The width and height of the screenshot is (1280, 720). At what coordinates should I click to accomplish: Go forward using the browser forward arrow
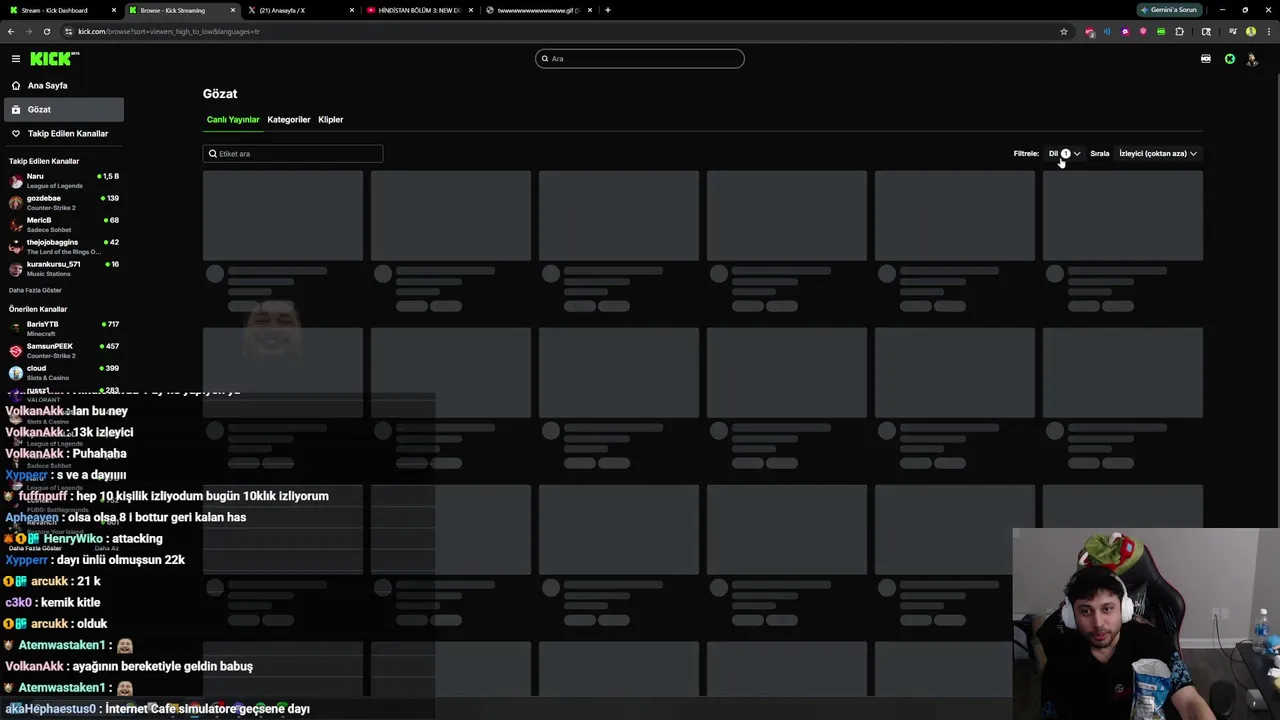[28, 31]
